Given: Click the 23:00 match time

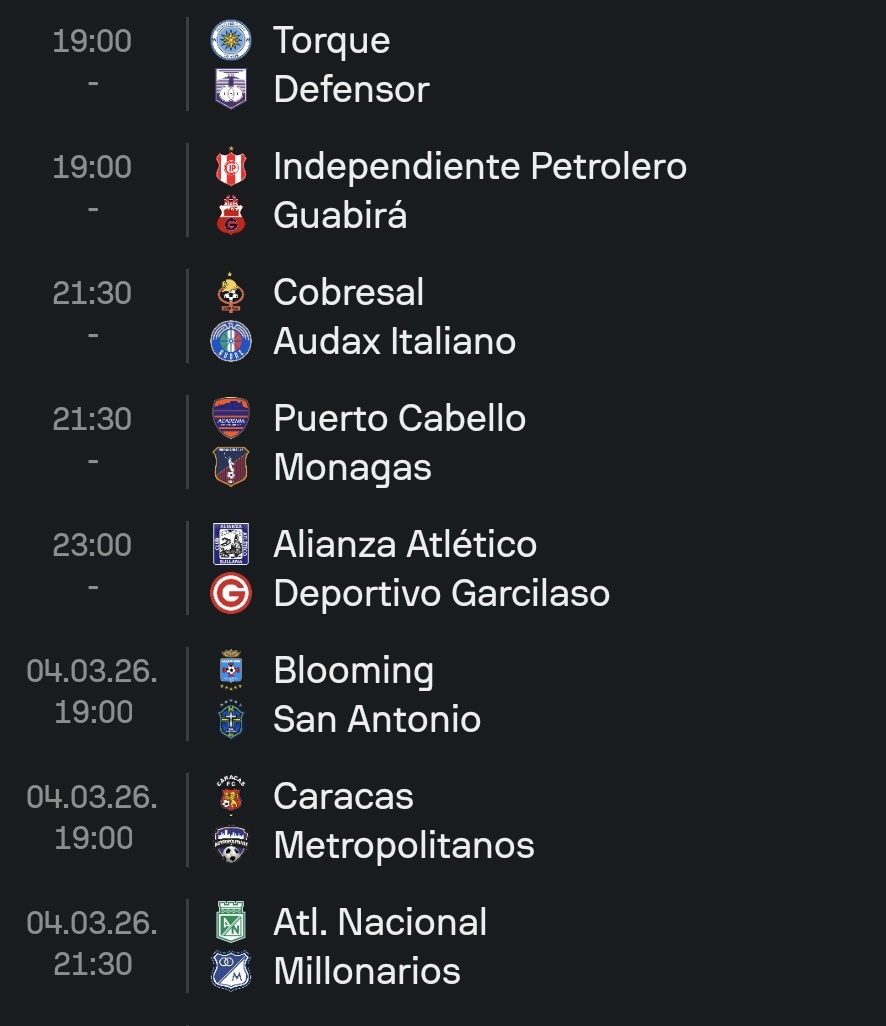Looking at the screenshot, I should pos(92,545).
